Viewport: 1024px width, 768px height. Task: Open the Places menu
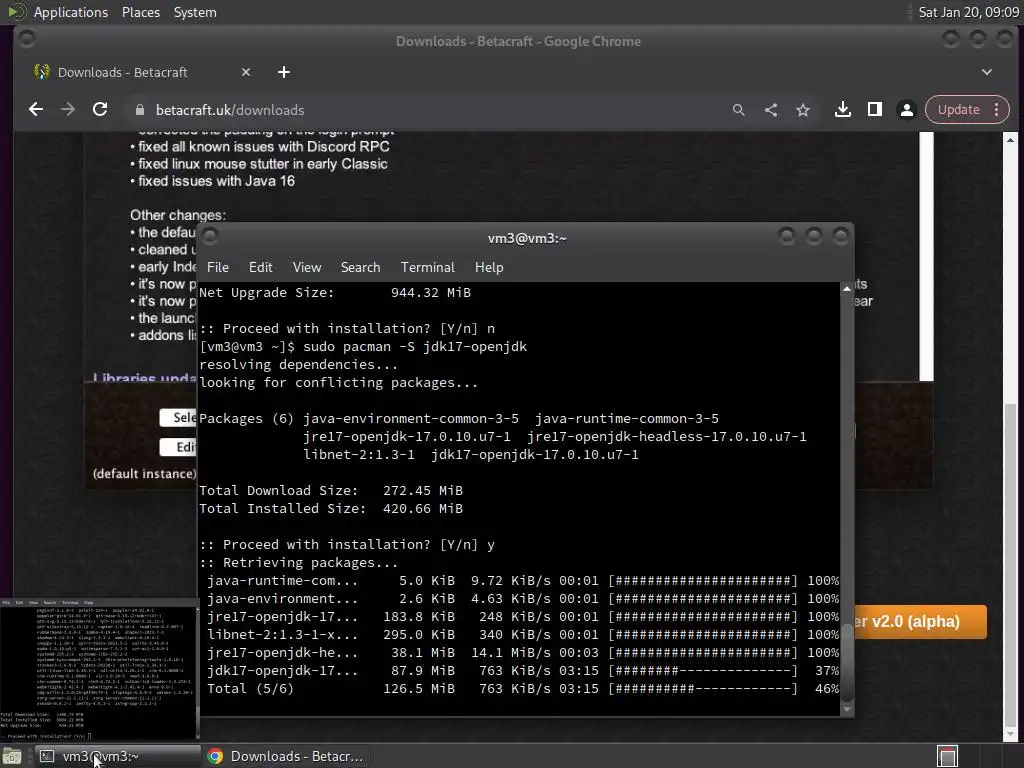[x=140, y=12]
